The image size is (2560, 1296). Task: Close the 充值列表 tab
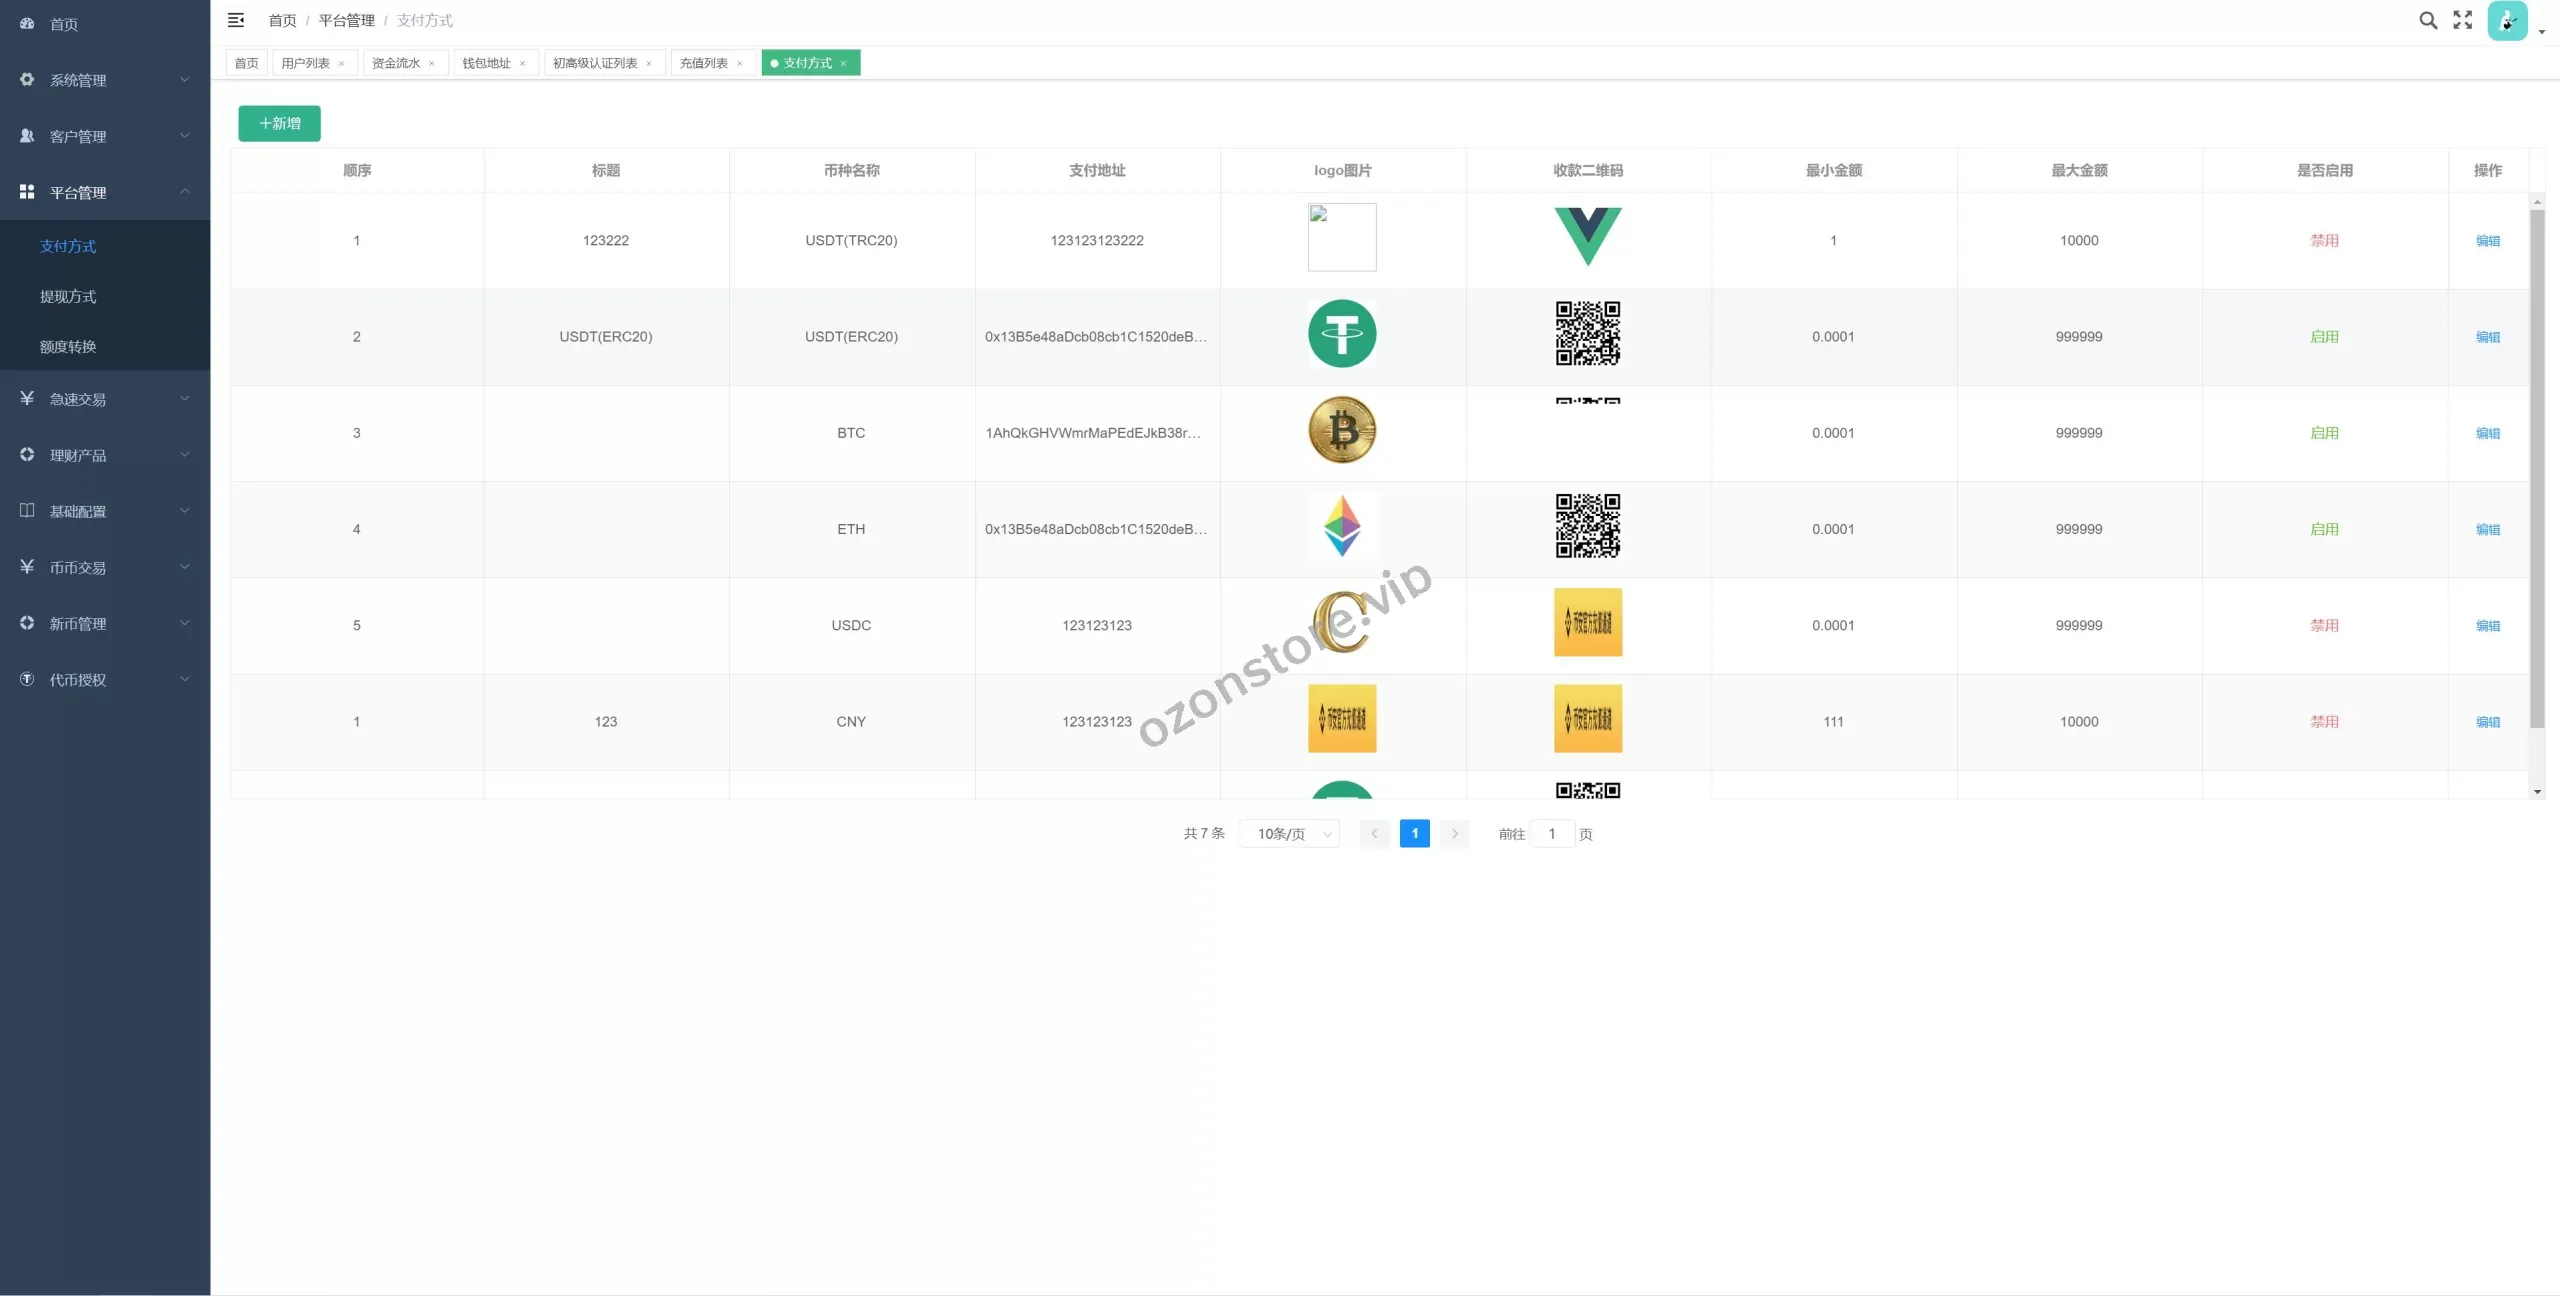coord(740,64)
